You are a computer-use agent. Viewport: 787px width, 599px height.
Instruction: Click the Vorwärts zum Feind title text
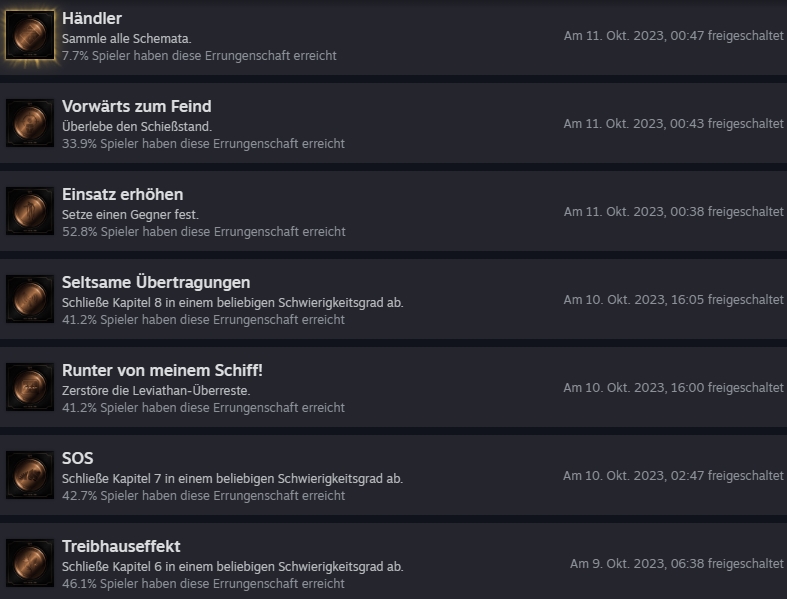coord(137,106)
